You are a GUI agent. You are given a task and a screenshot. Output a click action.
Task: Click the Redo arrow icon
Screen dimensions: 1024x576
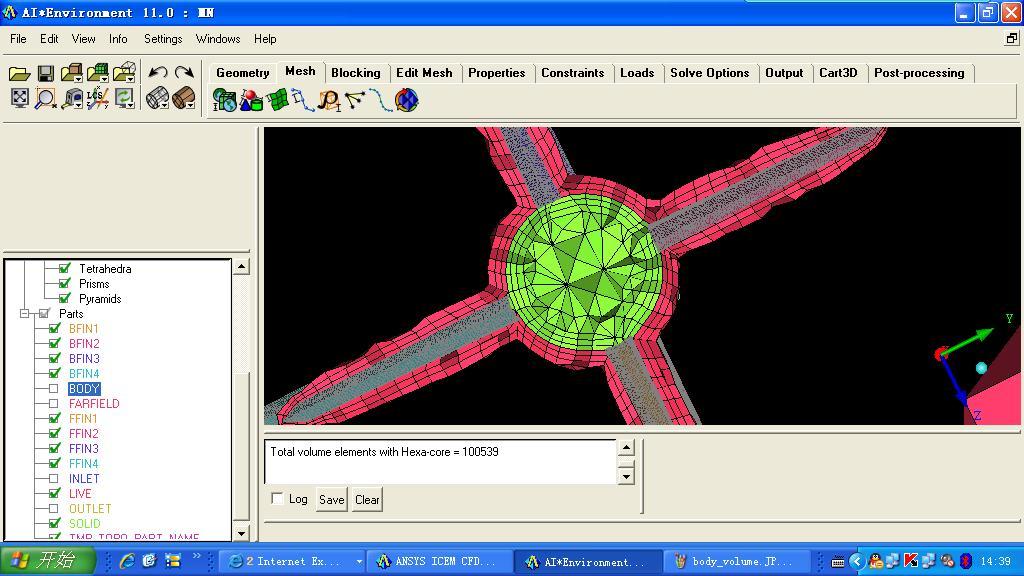point(184,73)
